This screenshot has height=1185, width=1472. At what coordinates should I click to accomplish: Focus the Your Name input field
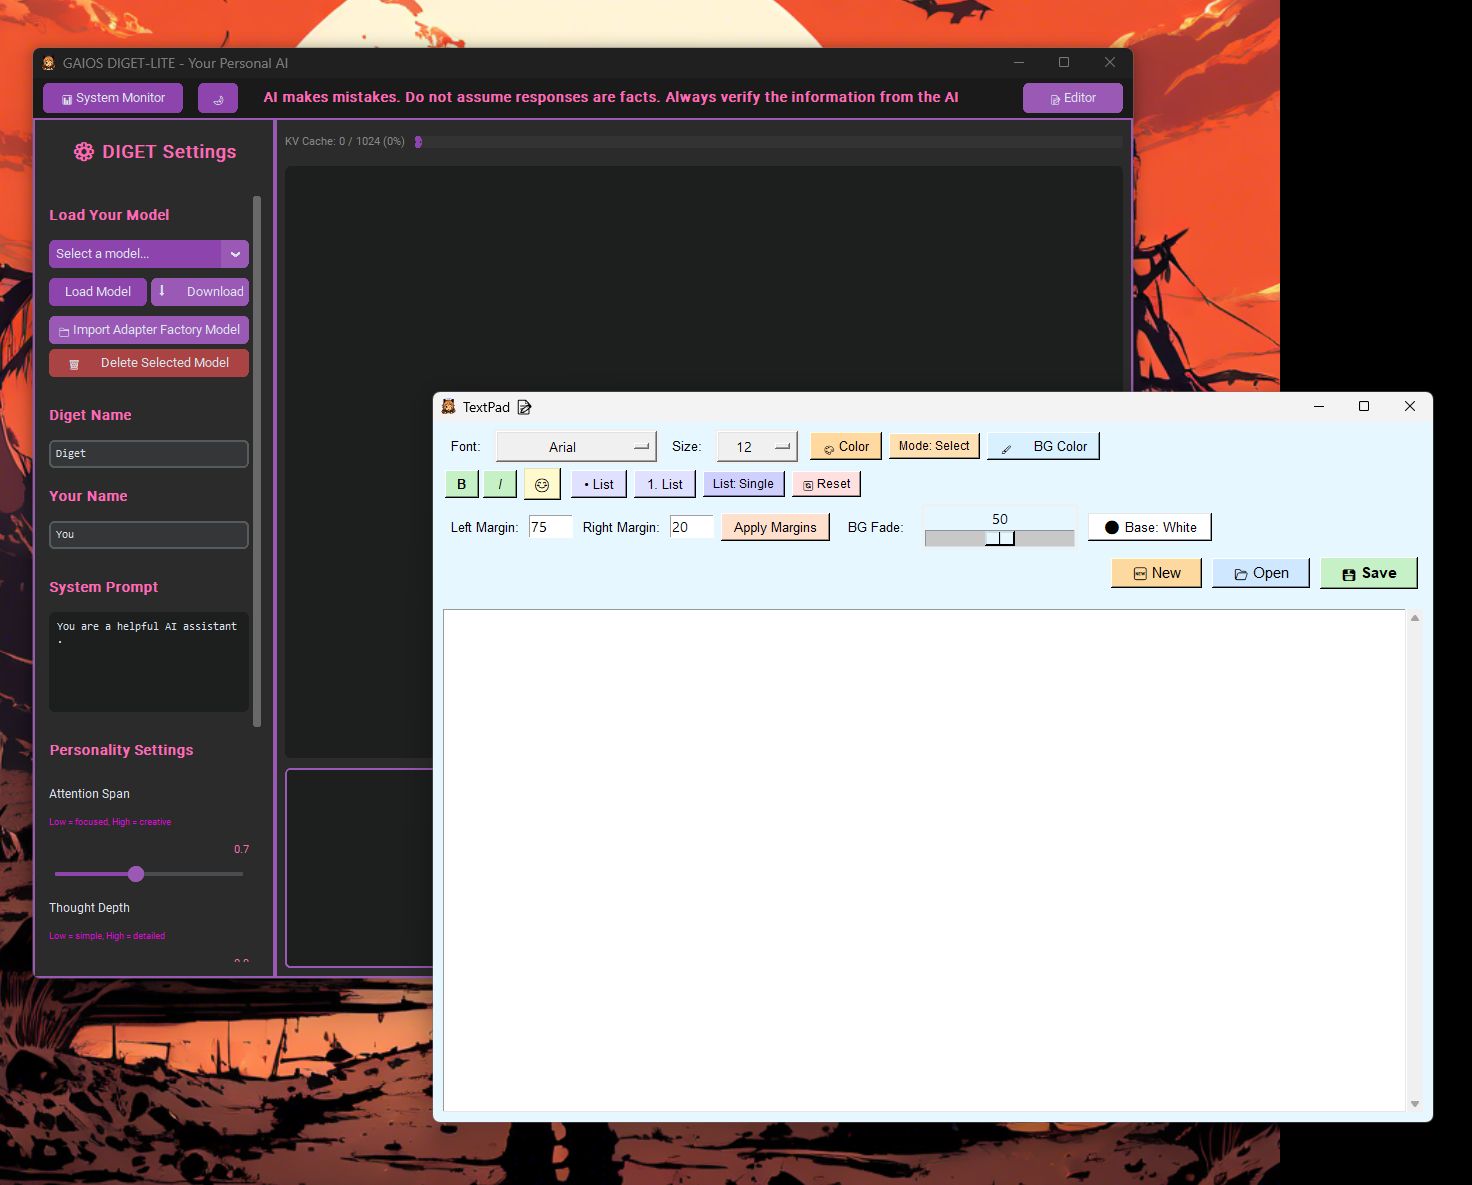point(149,535)
